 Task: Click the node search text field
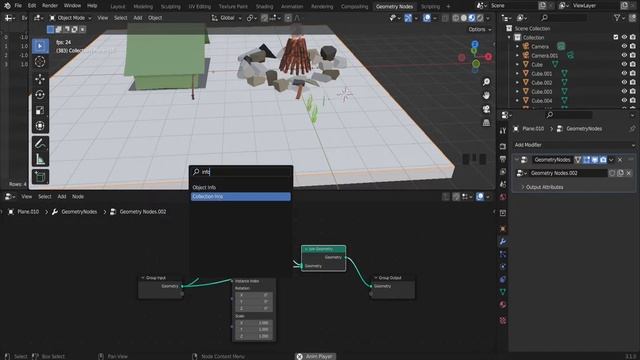tap(241, 172)
